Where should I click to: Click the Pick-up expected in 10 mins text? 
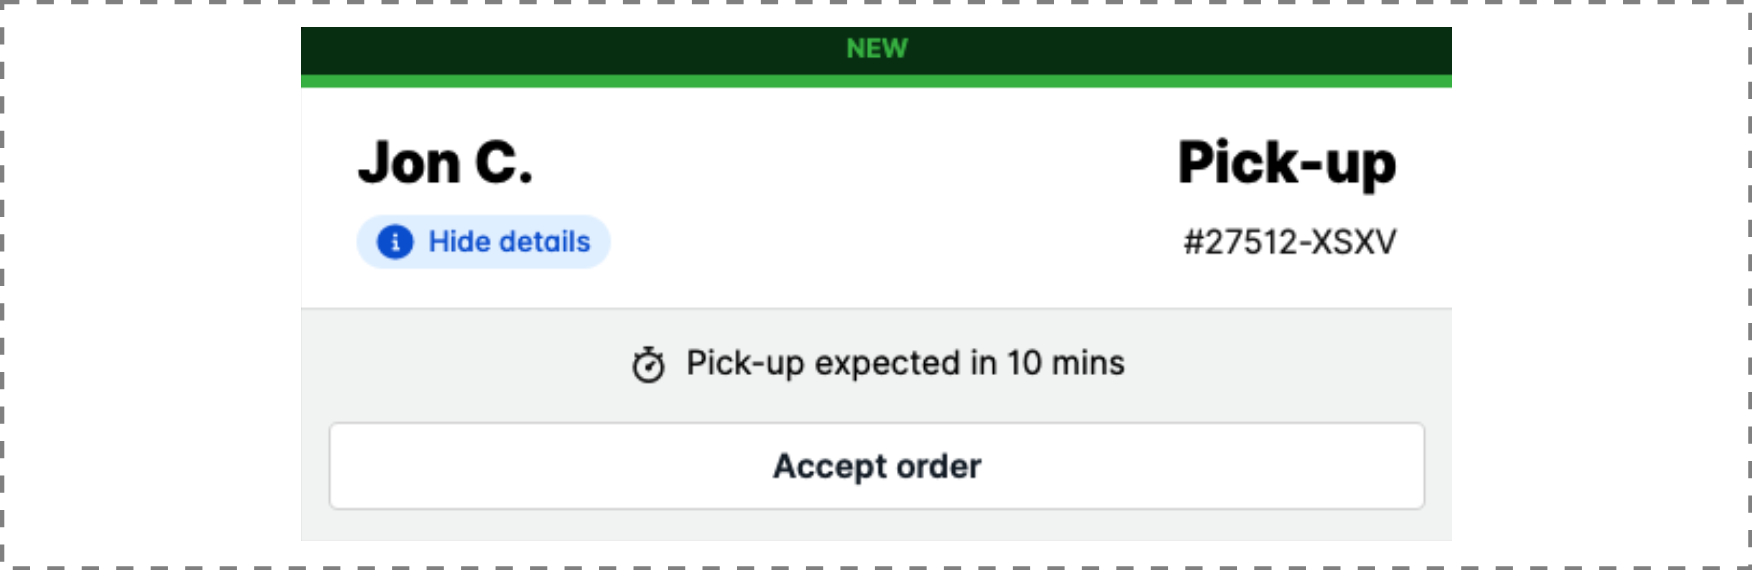(x=905, y=363)
